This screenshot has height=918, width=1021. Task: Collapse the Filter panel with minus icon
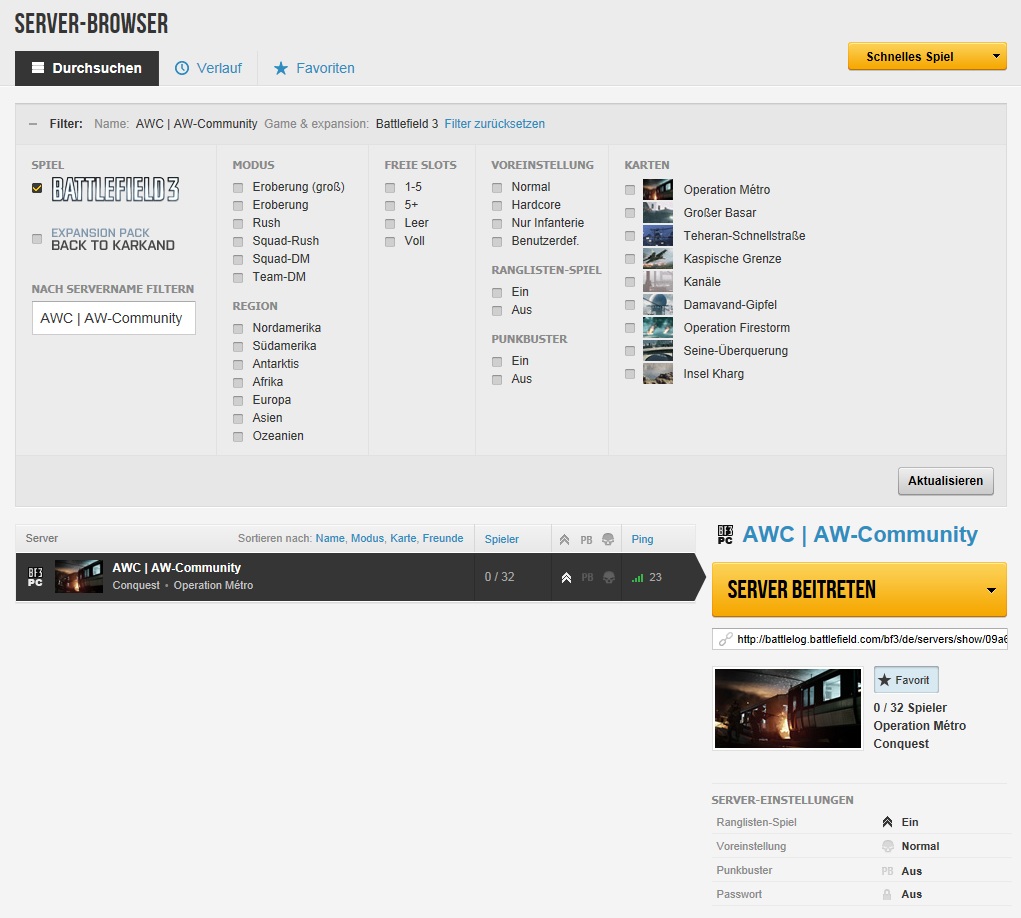coord(32,124)
